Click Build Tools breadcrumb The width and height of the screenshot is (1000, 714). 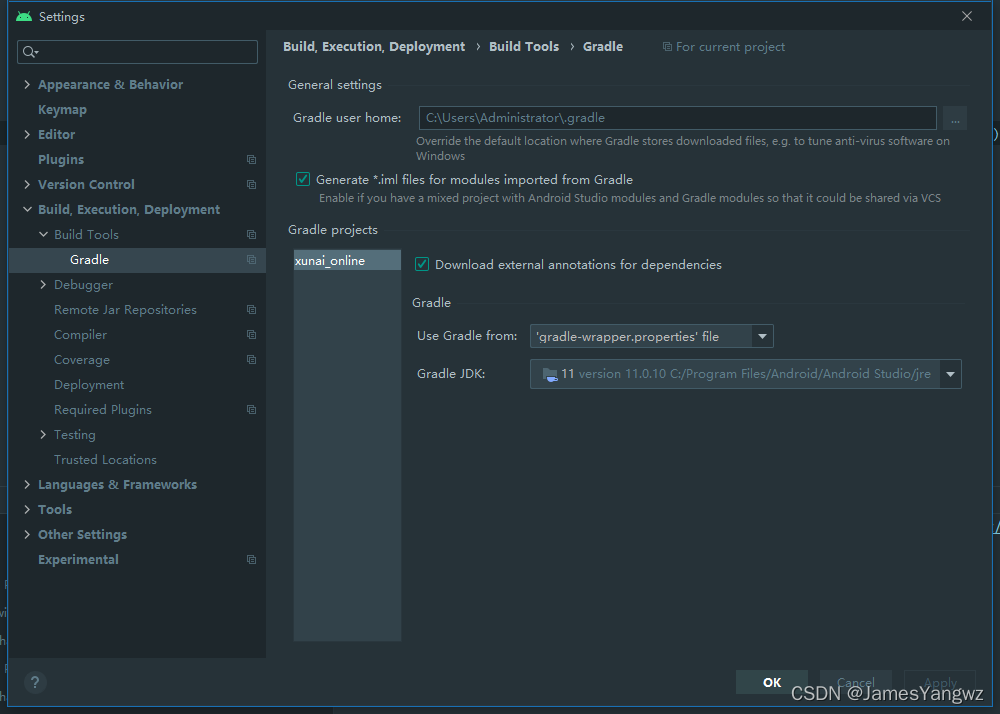pyautogui.click(x=524, y=47)
